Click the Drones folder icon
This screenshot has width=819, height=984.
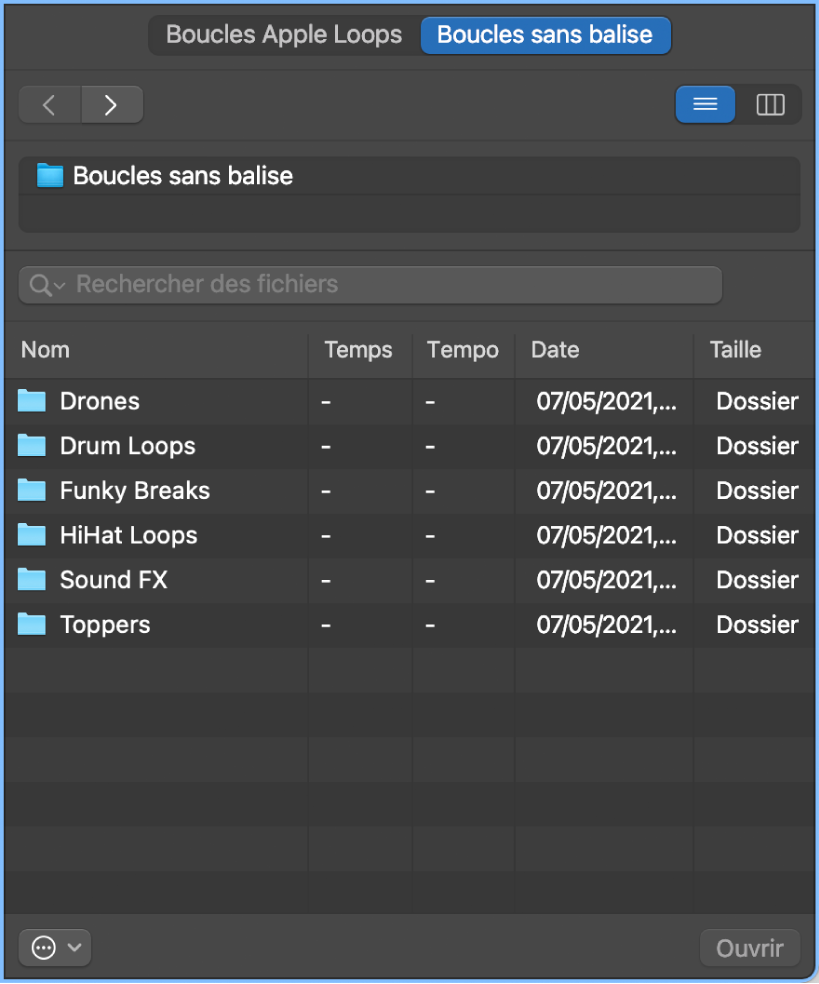(32, 401)
